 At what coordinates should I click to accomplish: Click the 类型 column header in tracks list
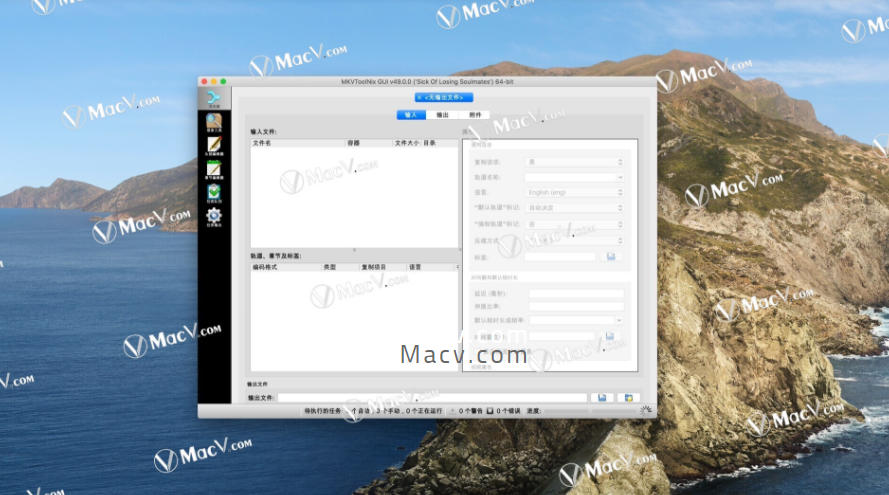pos(340,267)
